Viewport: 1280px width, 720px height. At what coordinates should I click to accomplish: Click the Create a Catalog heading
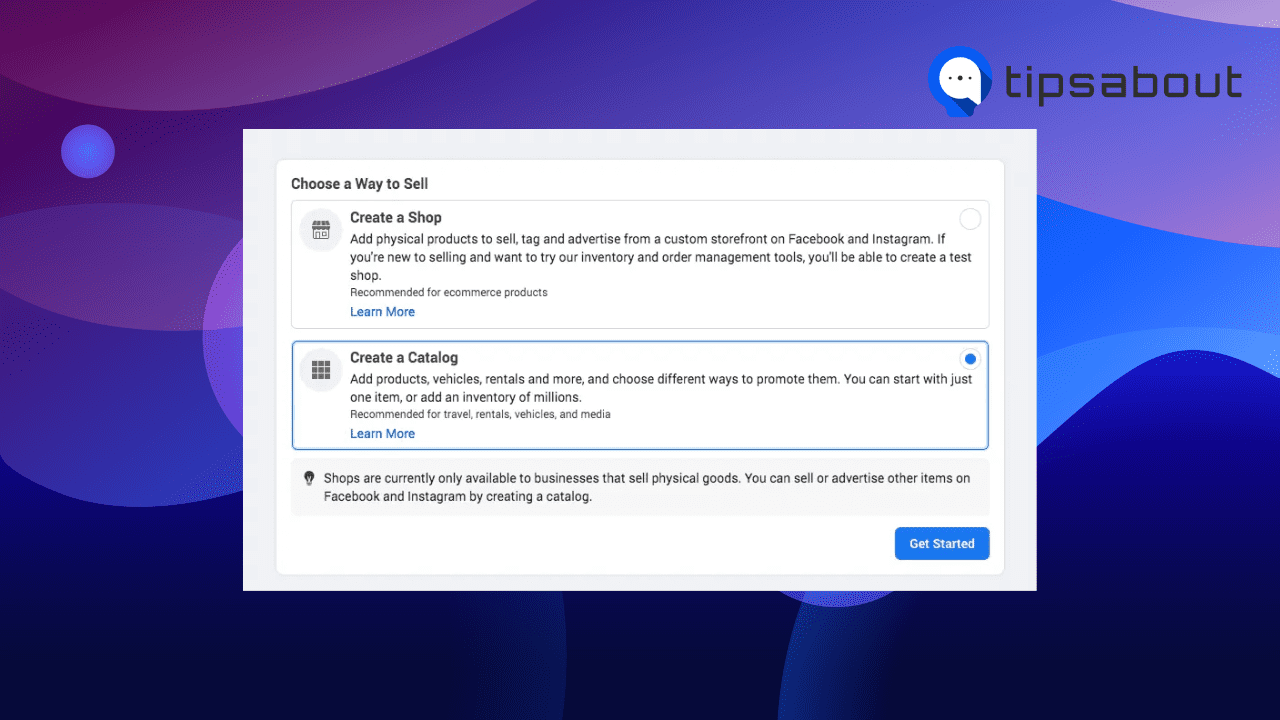click(x=404, y=358)
